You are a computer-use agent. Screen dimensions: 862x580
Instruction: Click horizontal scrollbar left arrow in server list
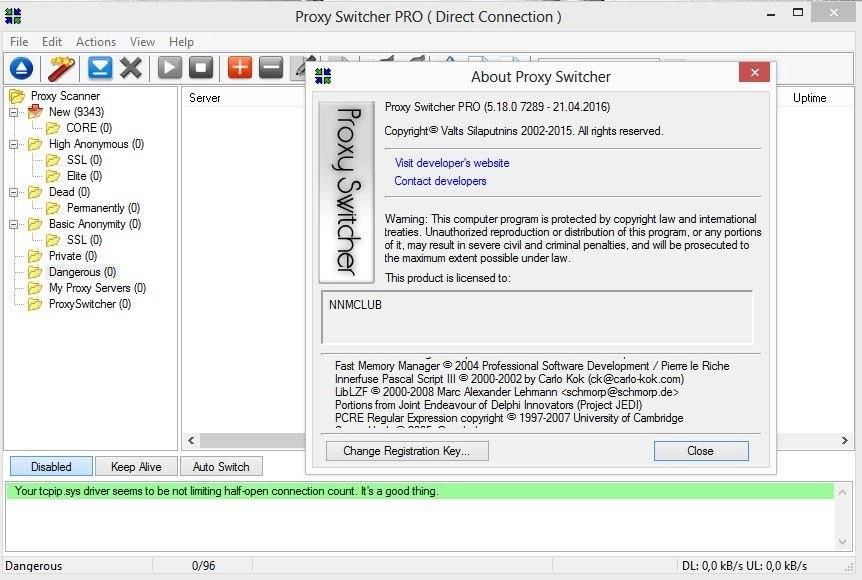click(x=191, y=440)
